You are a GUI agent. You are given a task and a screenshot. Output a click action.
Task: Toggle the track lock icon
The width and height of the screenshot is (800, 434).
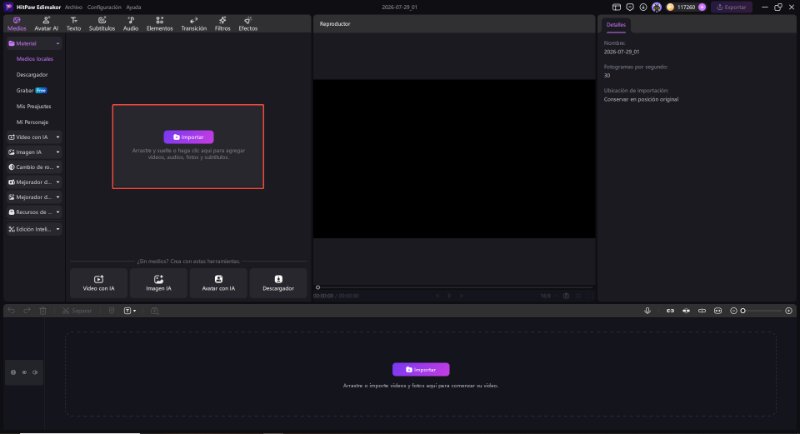click(13, 372)
